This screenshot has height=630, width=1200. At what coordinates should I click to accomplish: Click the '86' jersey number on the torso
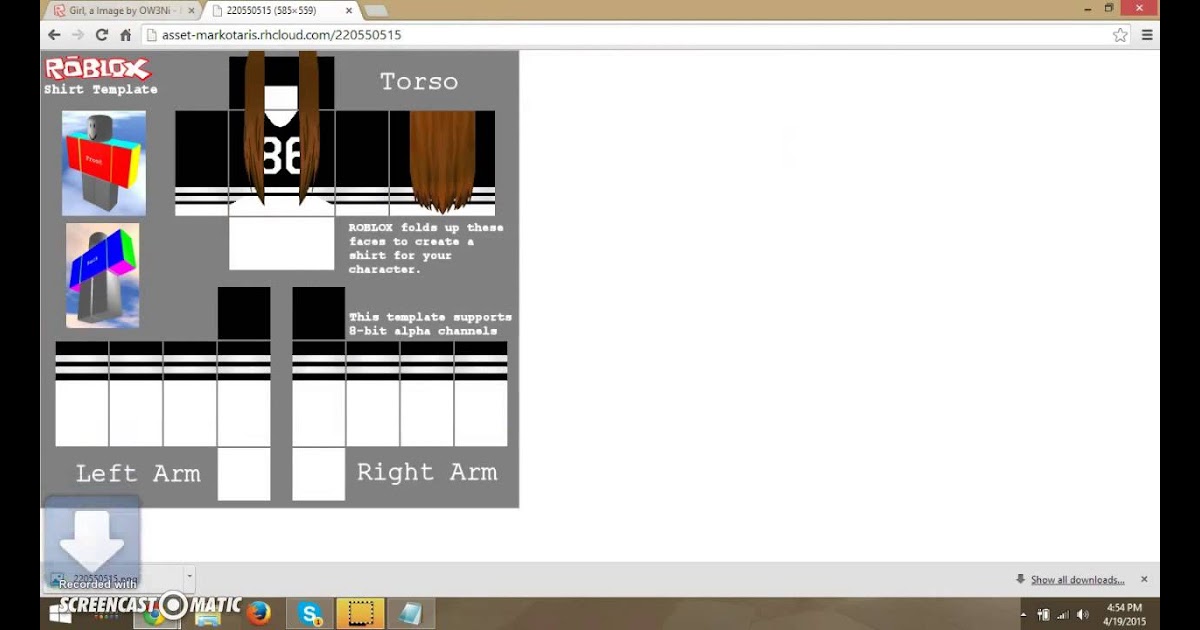coord(282,156)
